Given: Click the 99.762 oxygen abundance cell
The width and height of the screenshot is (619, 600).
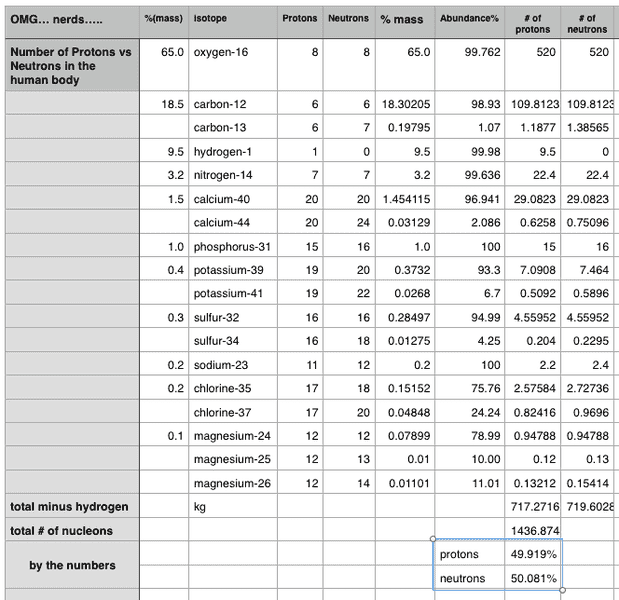Looking at the screenshot, I should pyautogui.click(x=469, y=65).
